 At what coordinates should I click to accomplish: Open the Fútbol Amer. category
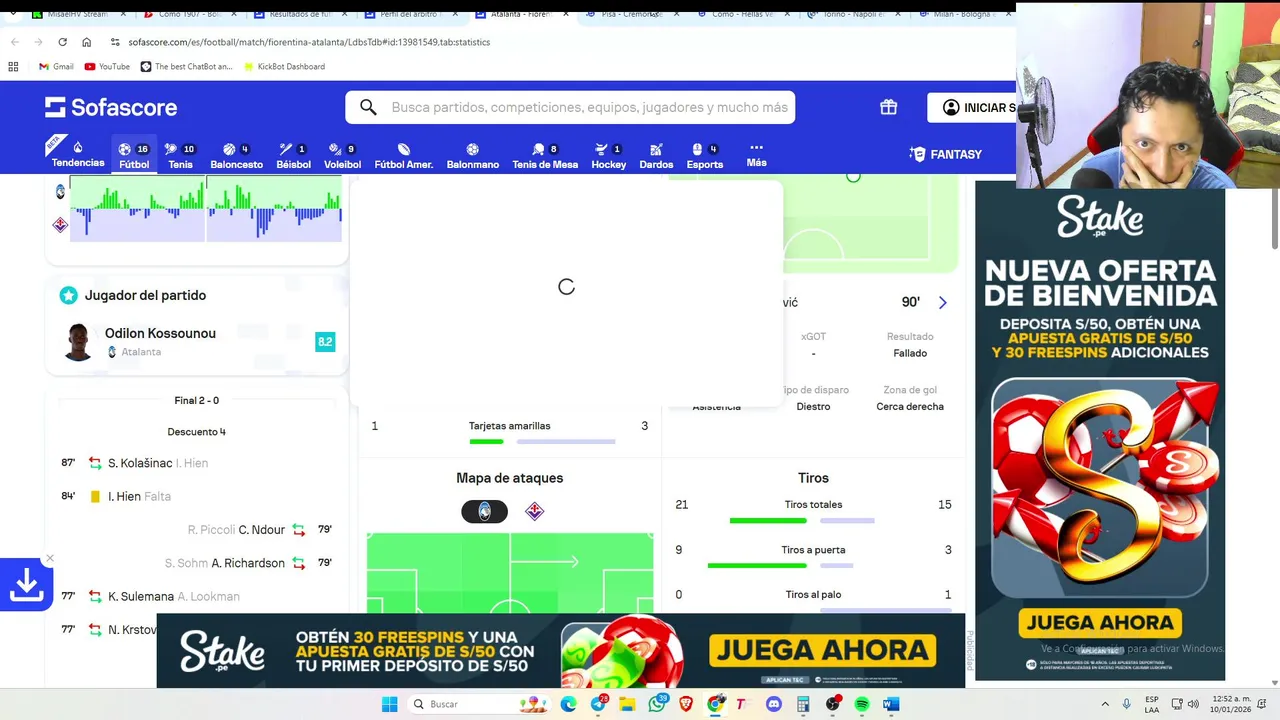tap(404, 156)
